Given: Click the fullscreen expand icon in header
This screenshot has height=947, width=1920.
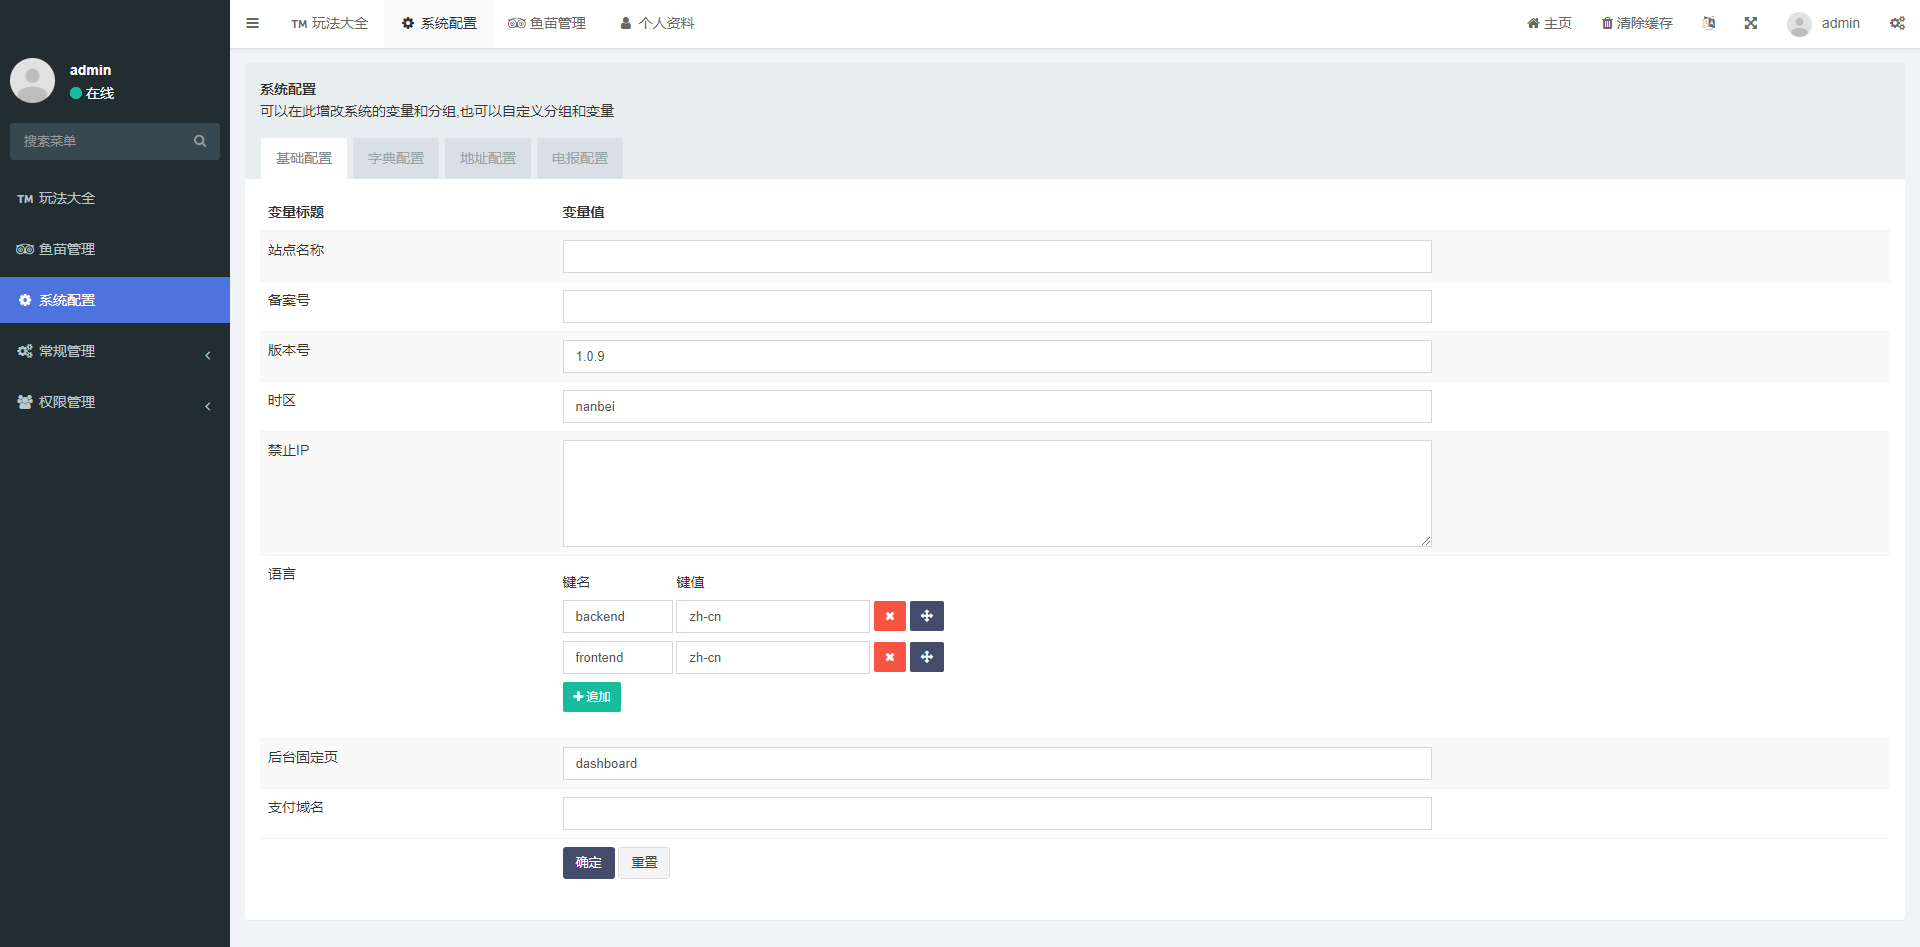Looking at the screenshot, I should pos(1750,23).
